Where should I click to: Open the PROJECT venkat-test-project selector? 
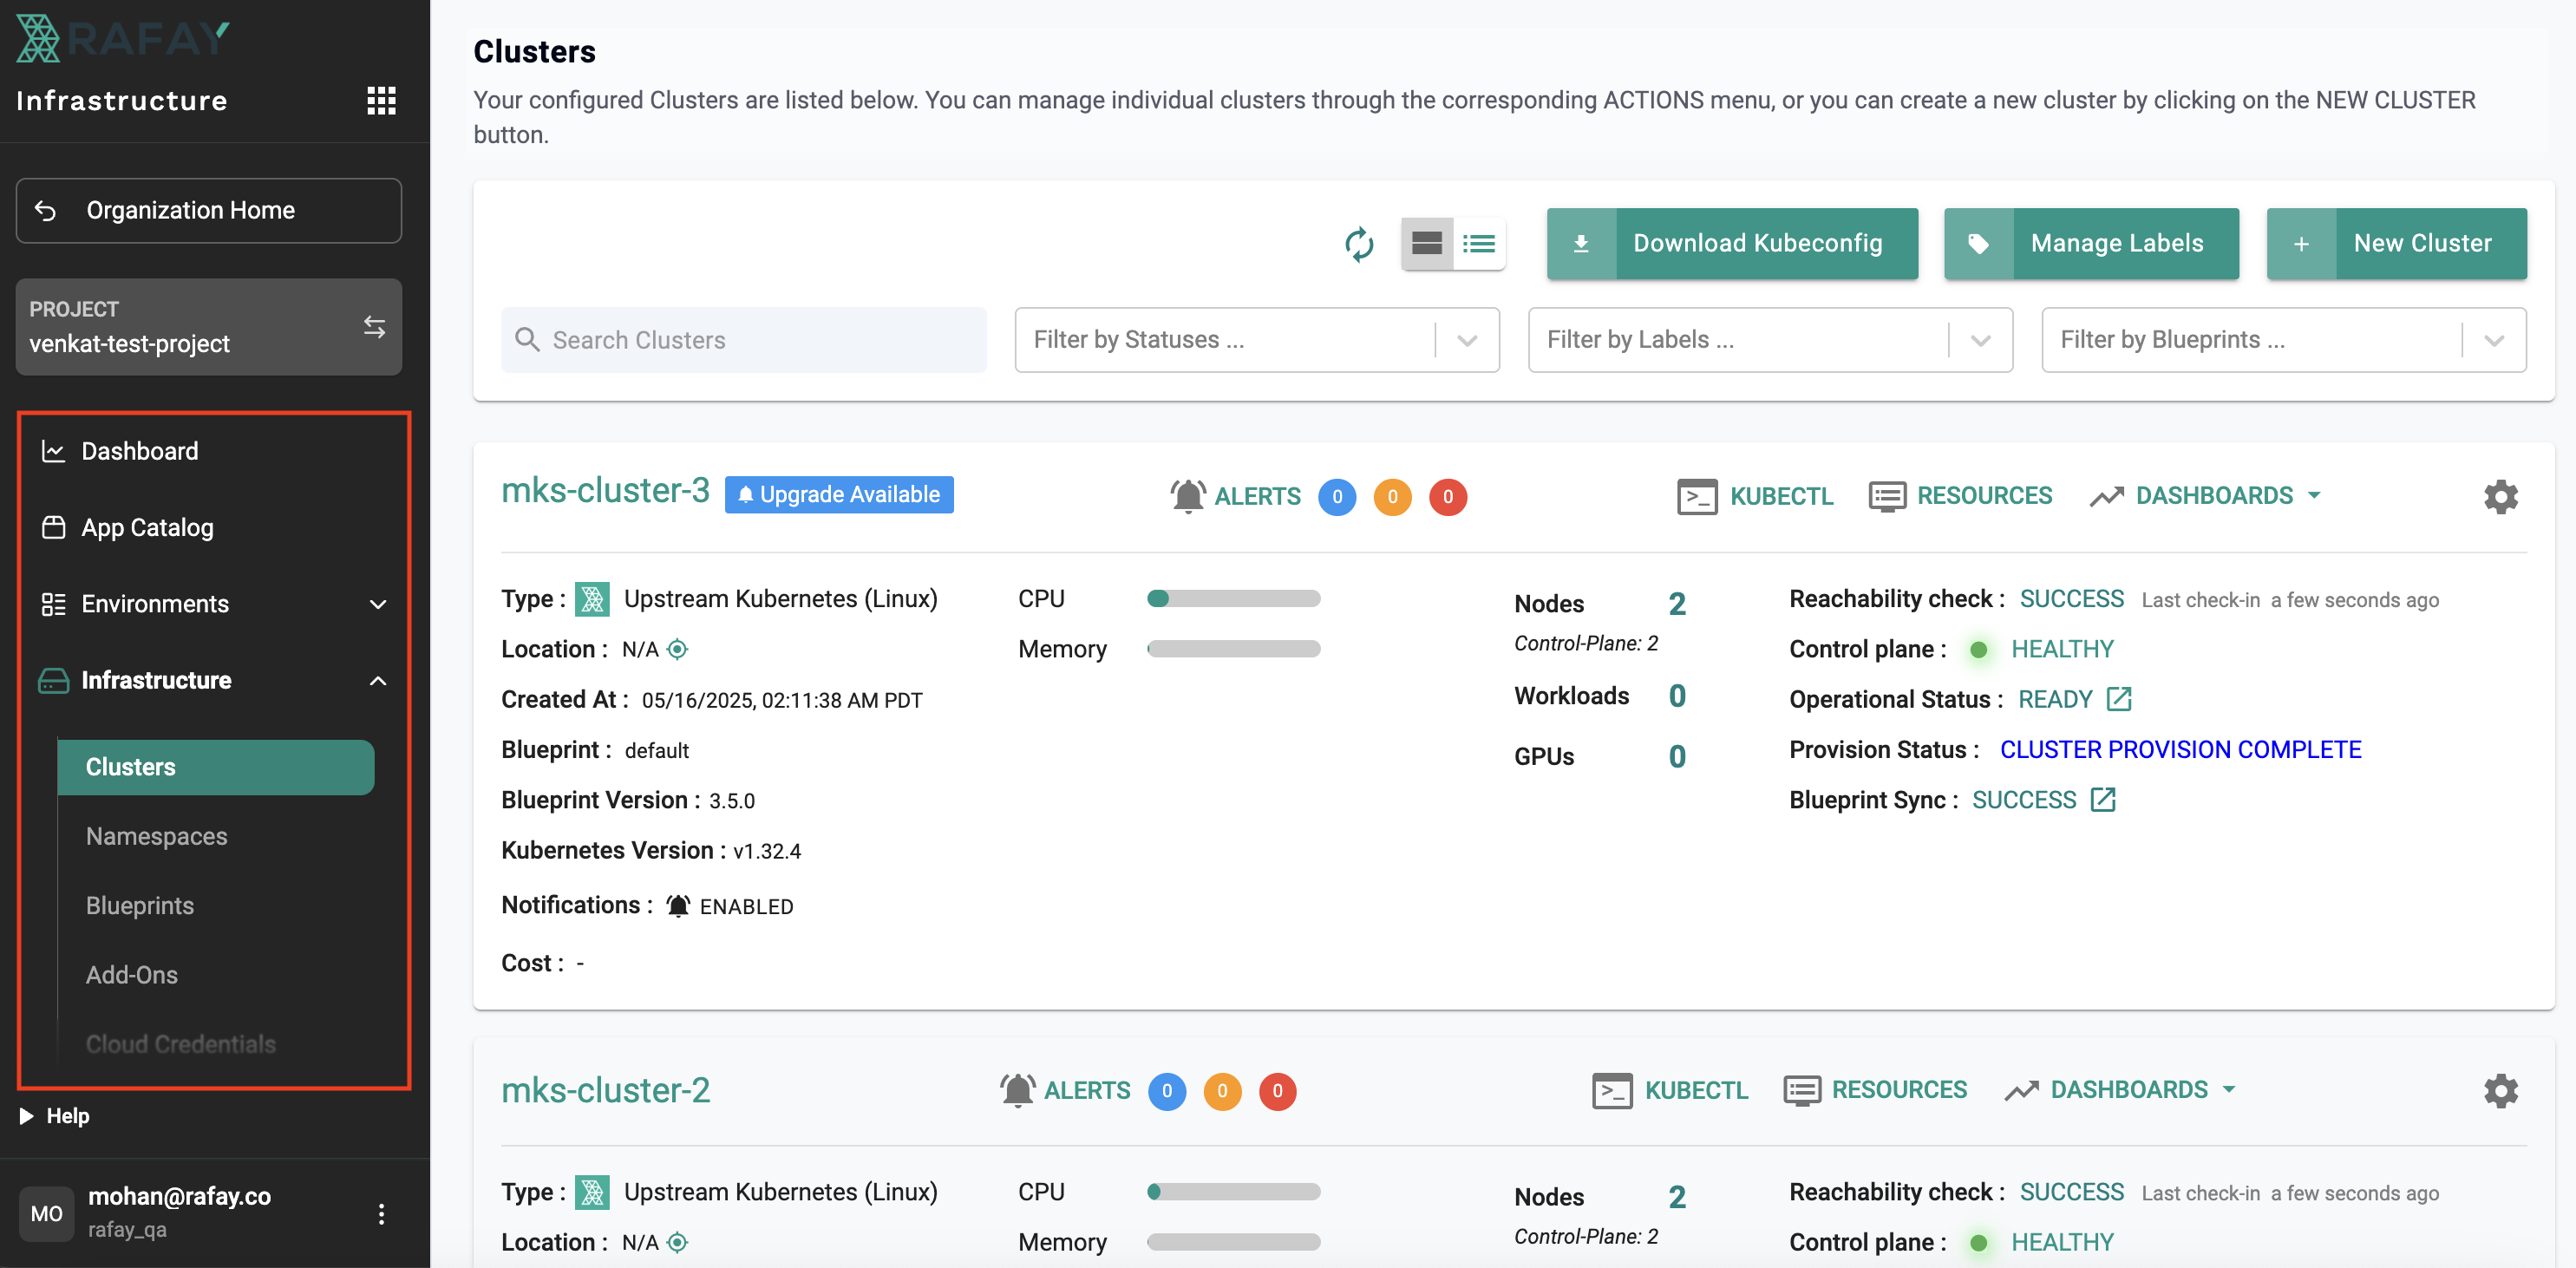point(209,327)
